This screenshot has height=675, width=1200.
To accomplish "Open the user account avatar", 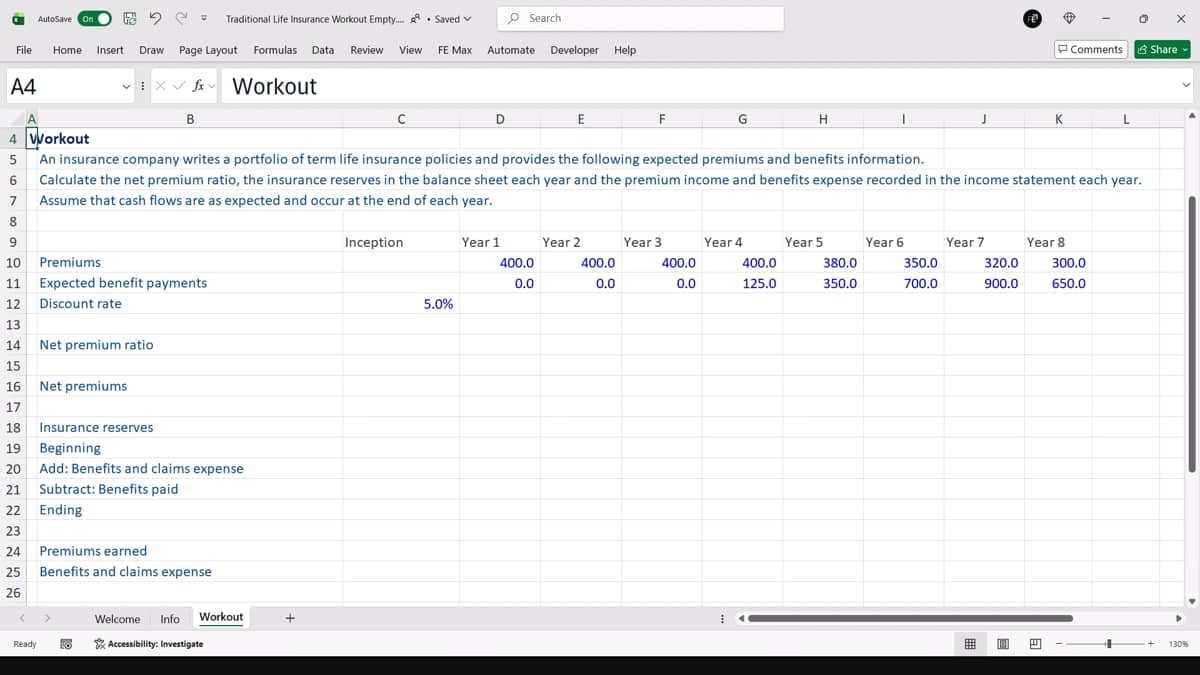I will click(1033, 18).
